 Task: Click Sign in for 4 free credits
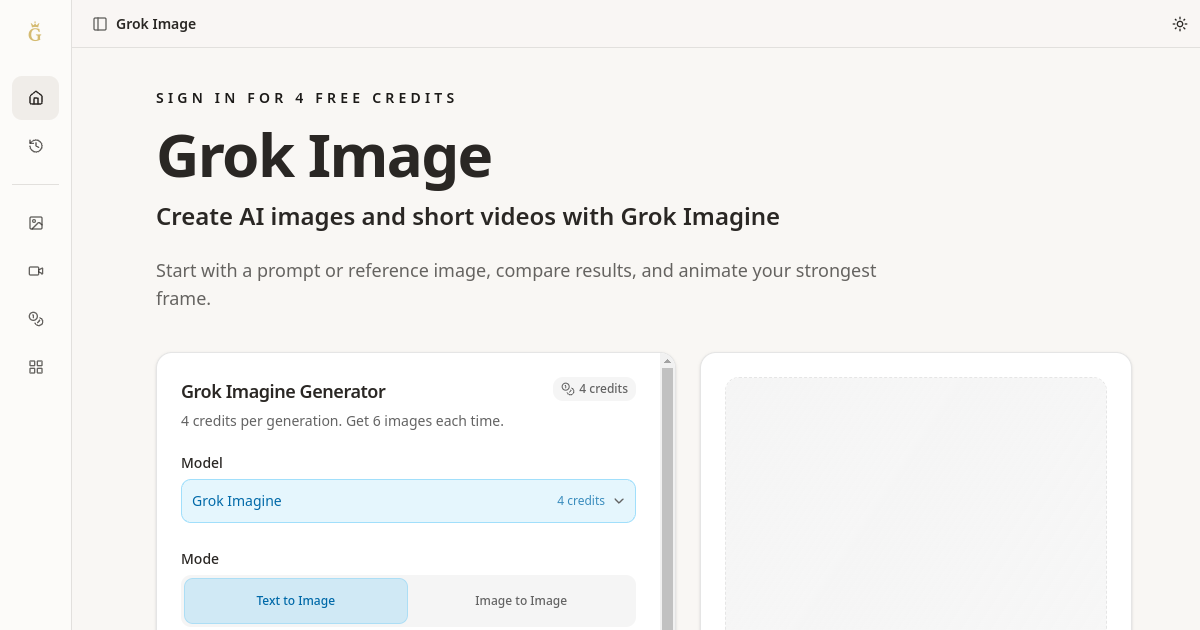pos(306,98)
